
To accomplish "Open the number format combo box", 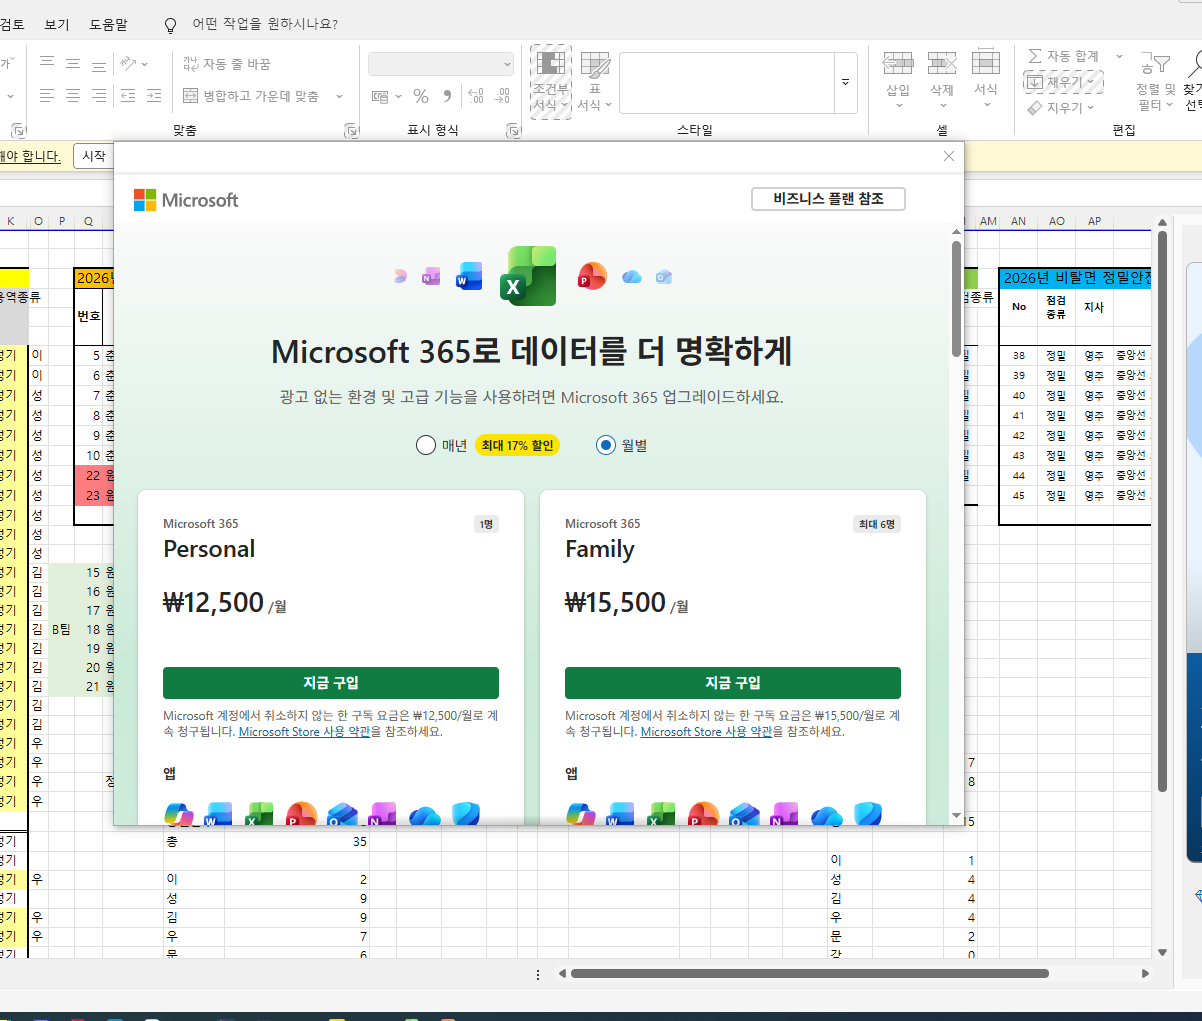I will [441, 64].
